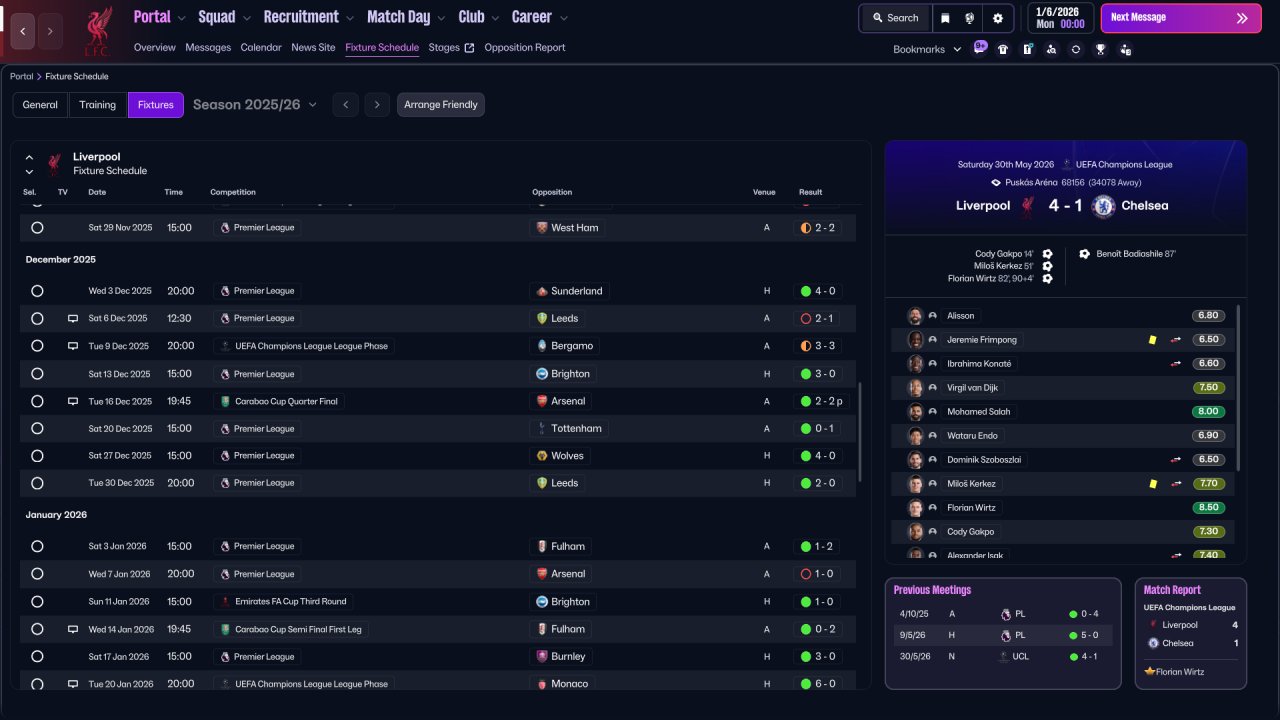This screenshot has height=720, width=1280.
Task: Click the Chelsea crest in the match header
Action: click(1104, 206)
